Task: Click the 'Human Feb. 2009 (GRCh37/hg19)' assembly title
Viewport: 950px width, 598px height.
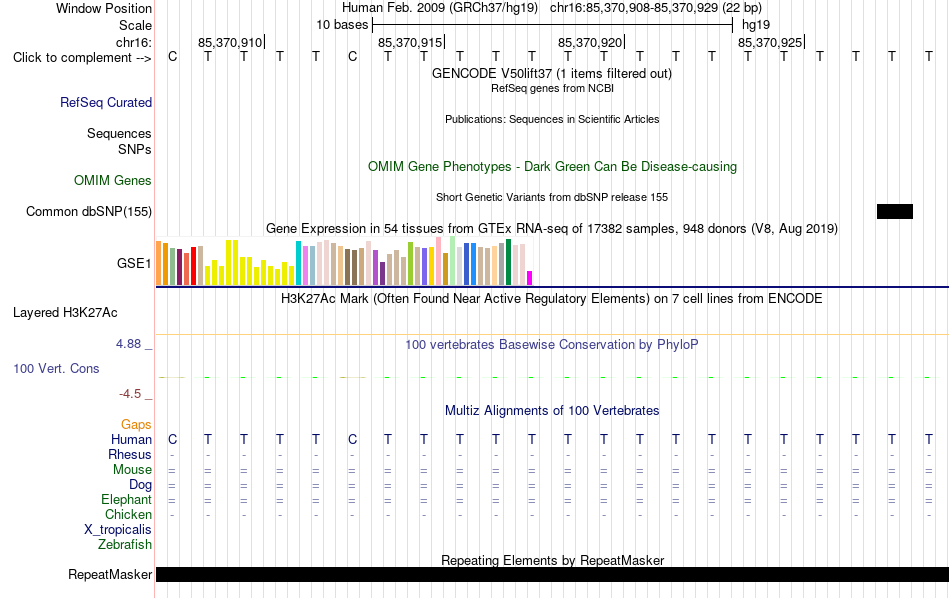Action: (440, 8)
